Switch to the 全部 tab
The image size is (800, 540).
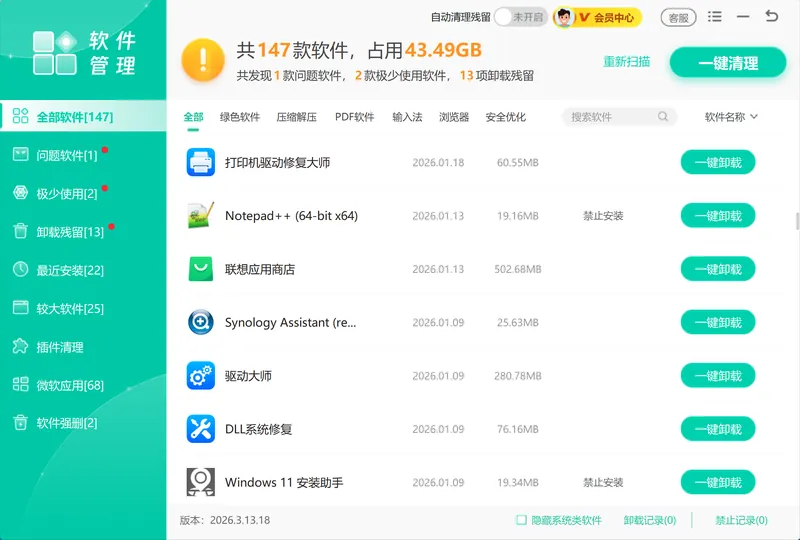click(x=193, y=117)
